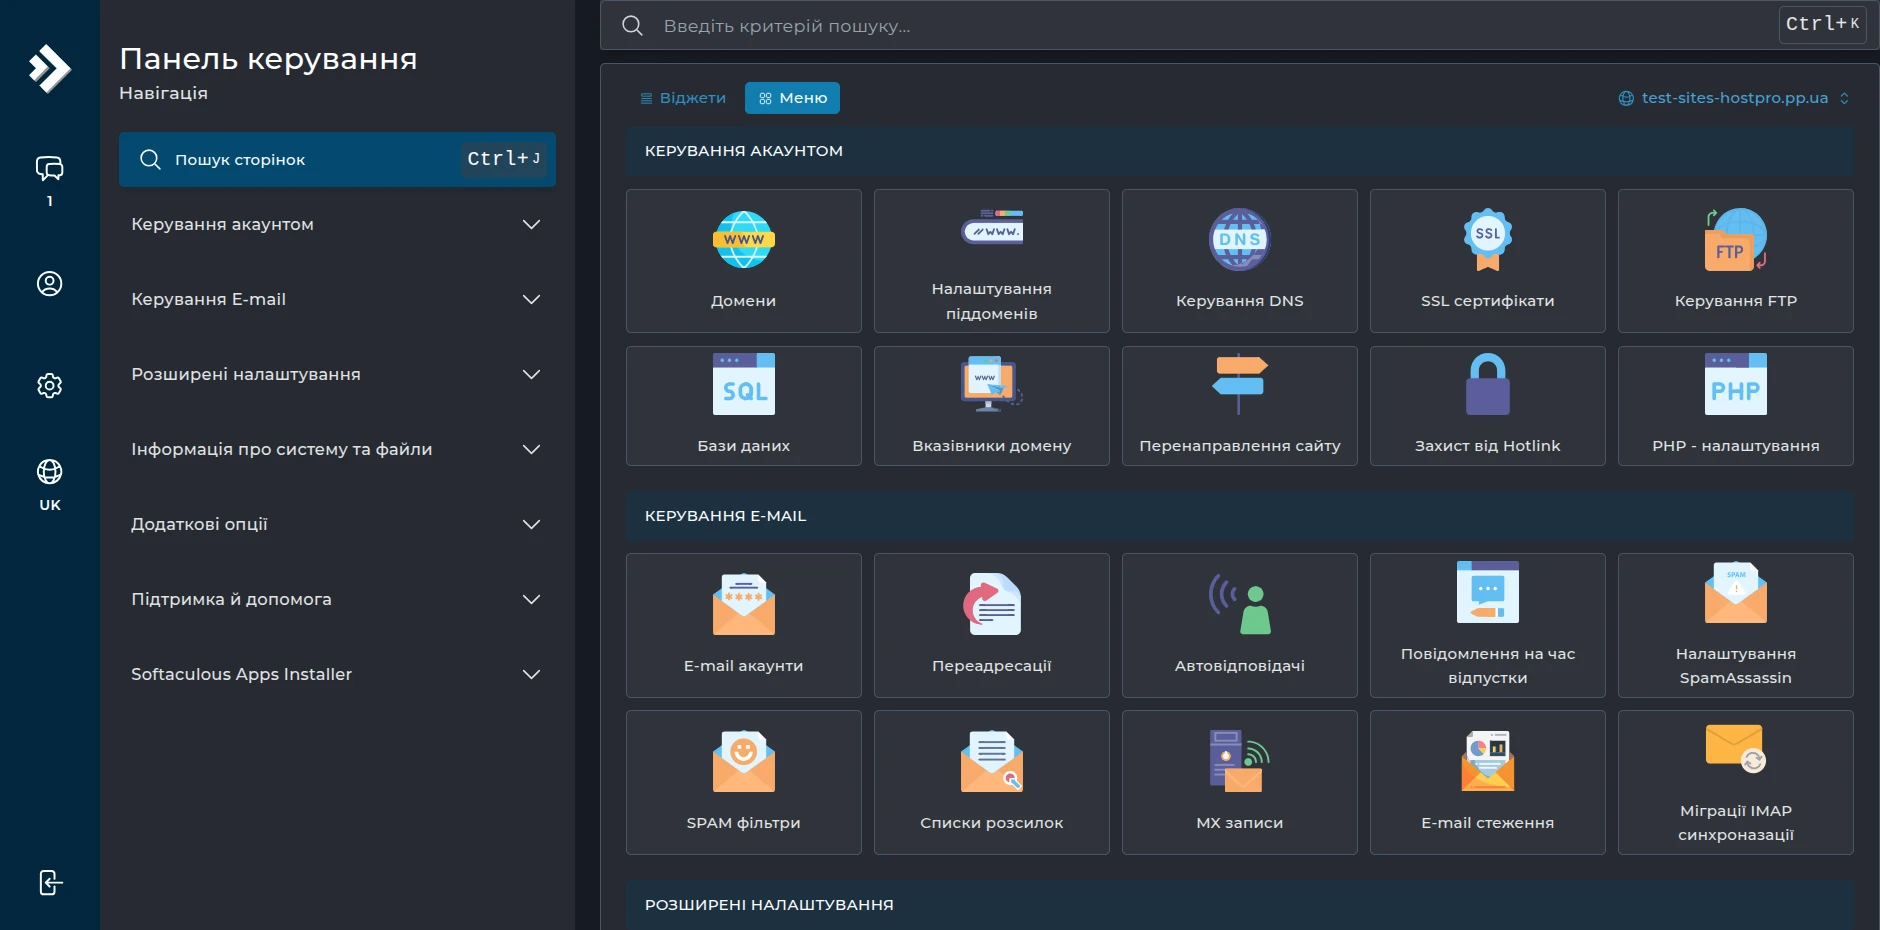The width and height of the screenshot is (1880, 930).
Task: Click the magnifier icon in top search bar
Action: 632,25
